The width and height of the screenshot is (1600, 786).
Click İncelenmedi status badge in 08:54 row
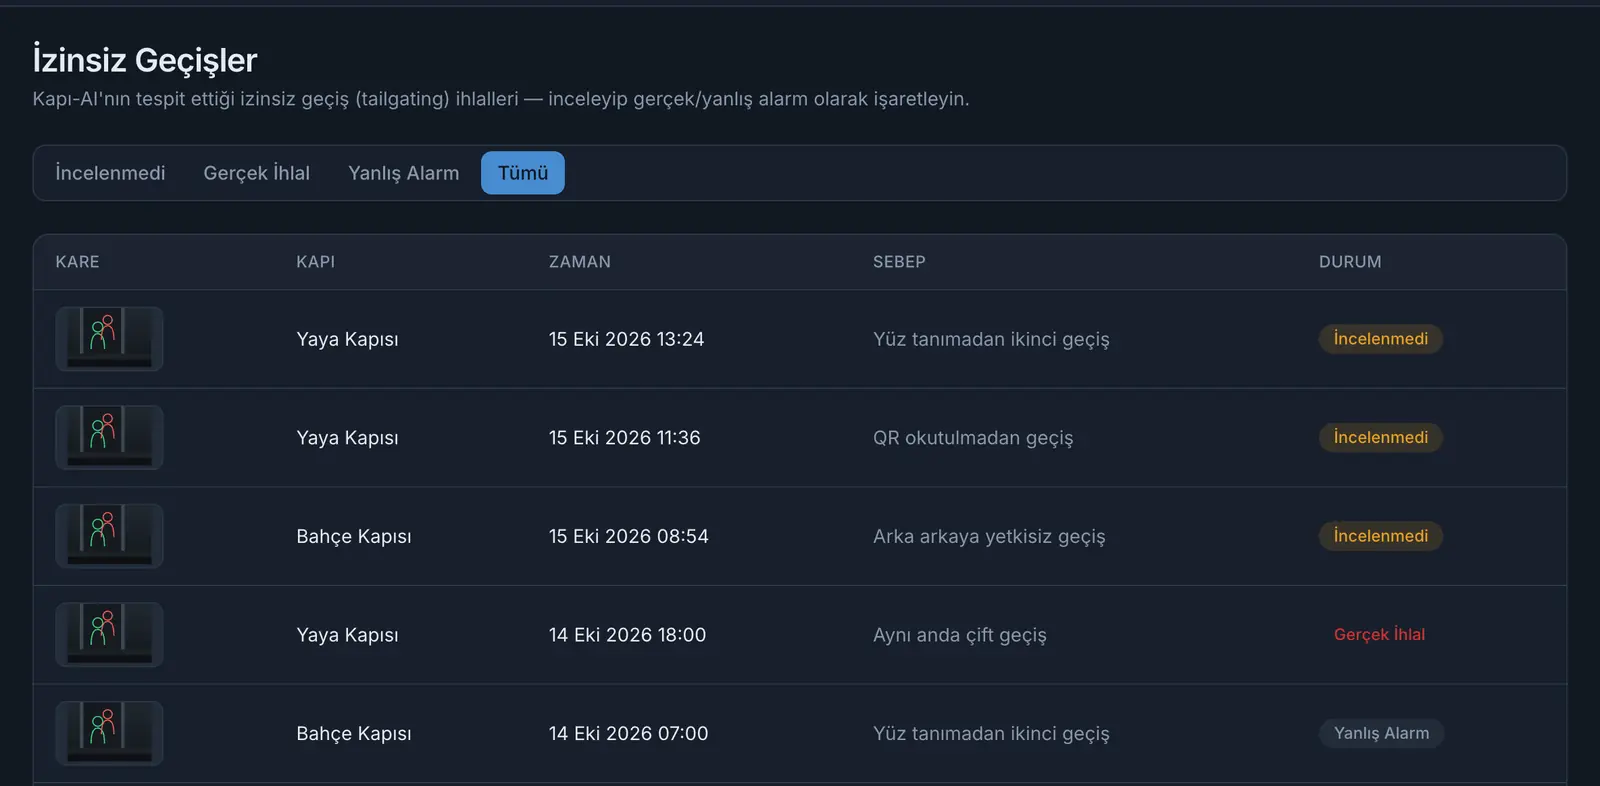point(1381,536)
